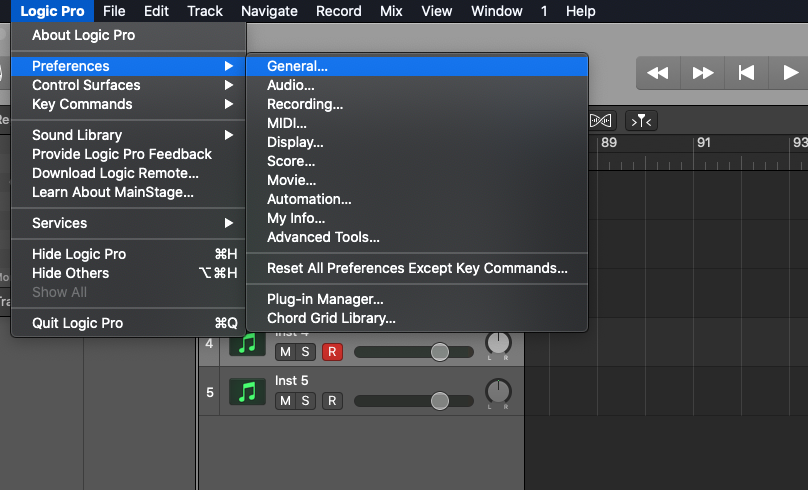
Task: Expand the Control Surfaces submenu
Action: pos(128,85)
